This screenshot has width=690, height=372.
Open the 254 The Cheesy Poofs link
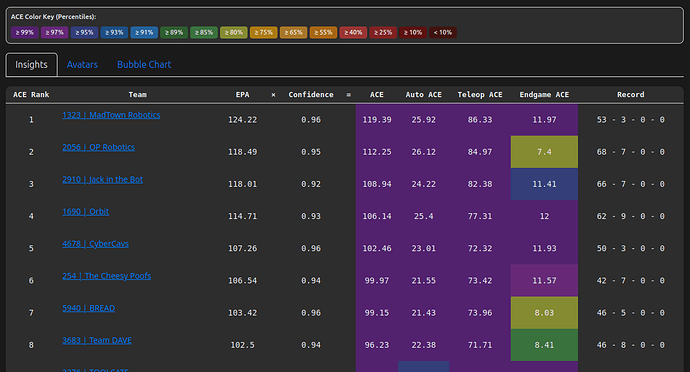106,276
